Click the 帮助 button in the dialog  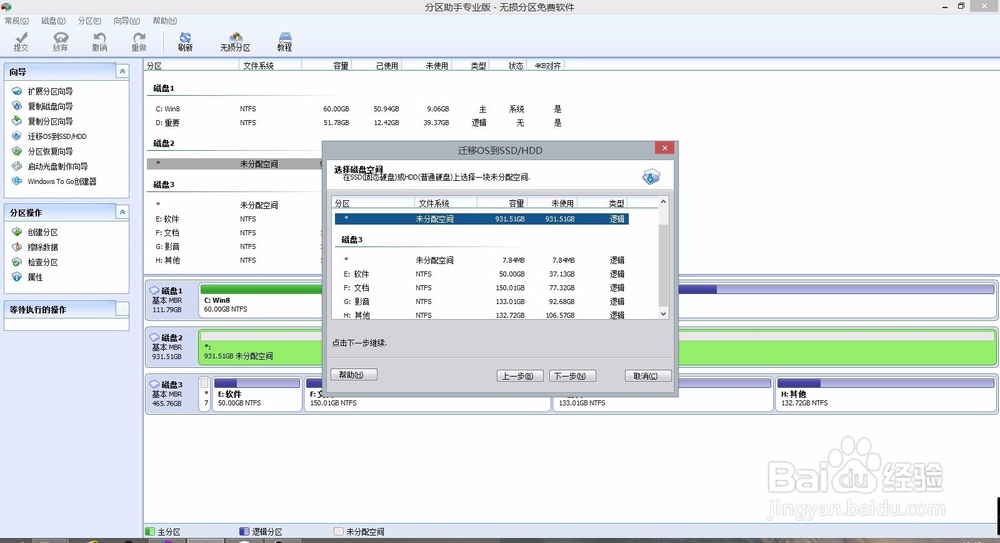[354, 375]
